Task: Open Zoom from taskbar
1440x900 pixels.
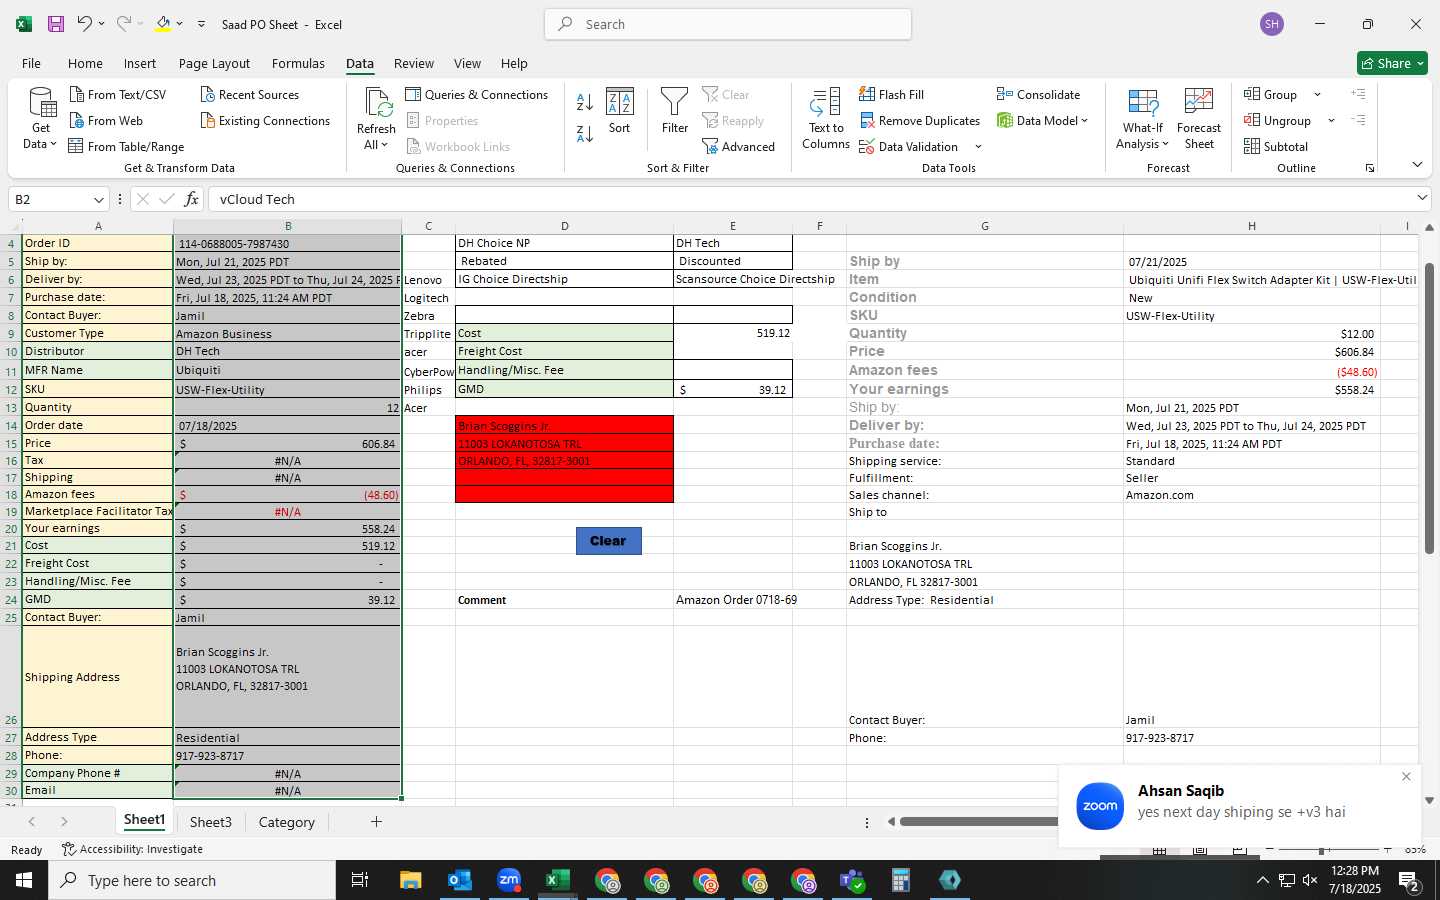Action: point(509,880)
